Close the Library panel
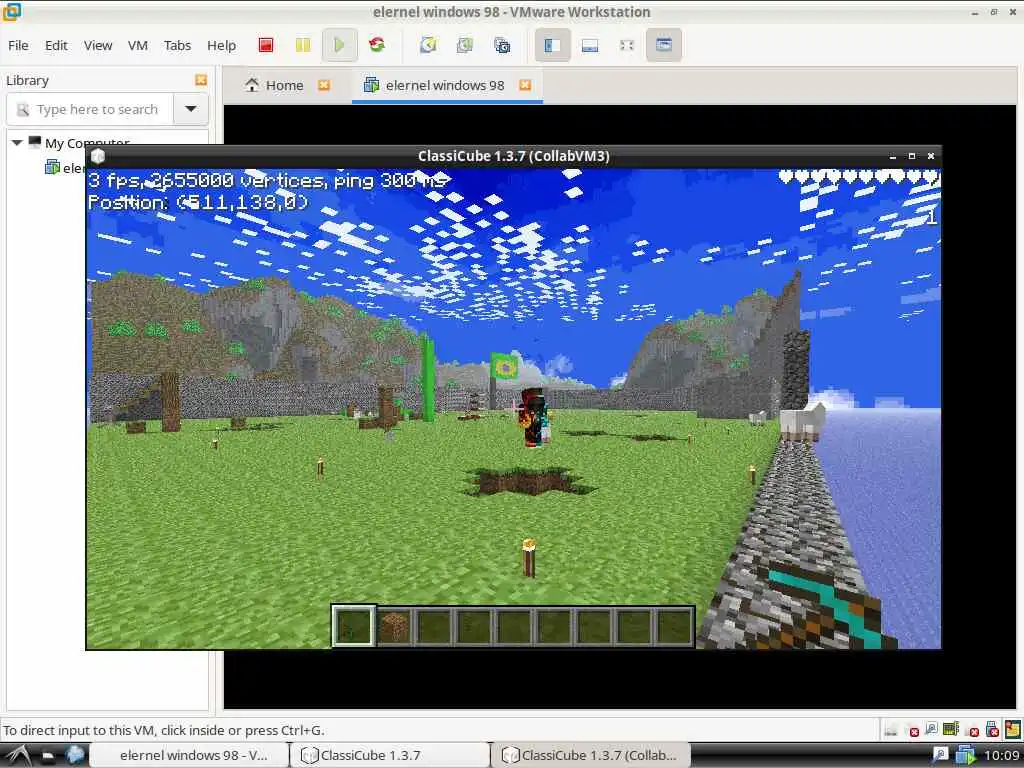Image resolution: width=1024 pixels, height=768 pixels. [201, 80]
